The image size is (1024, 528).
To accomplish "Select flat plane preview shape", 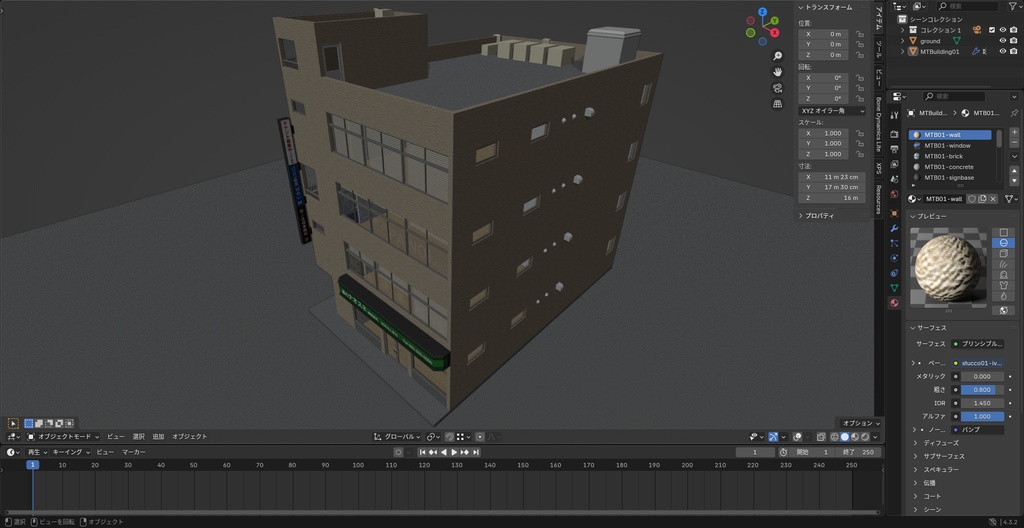I will [x=1004, y=232].
